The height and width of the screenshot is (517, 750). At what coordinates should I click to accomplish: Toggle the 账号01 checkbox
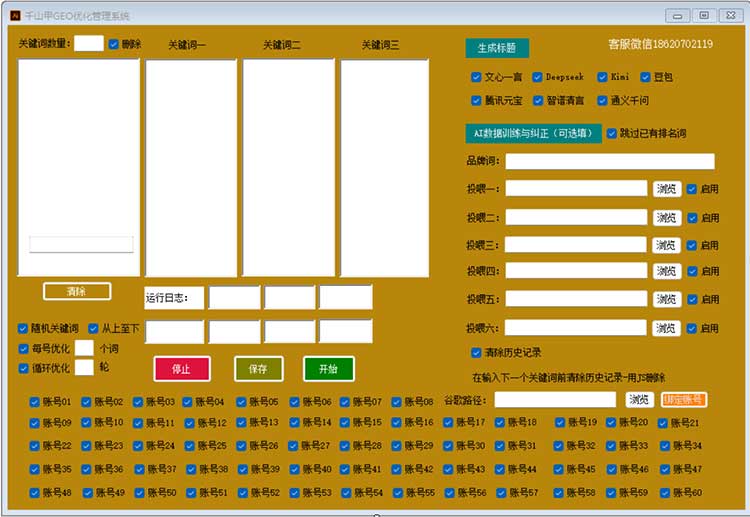point(35,402)
